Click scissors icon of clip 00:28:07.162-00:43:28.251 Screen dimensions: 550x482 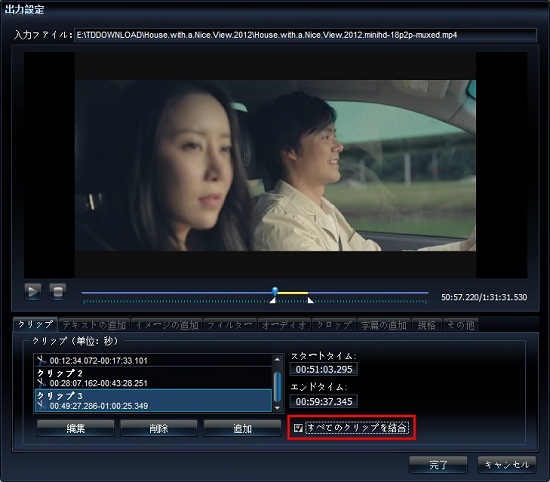coord(42,383)
